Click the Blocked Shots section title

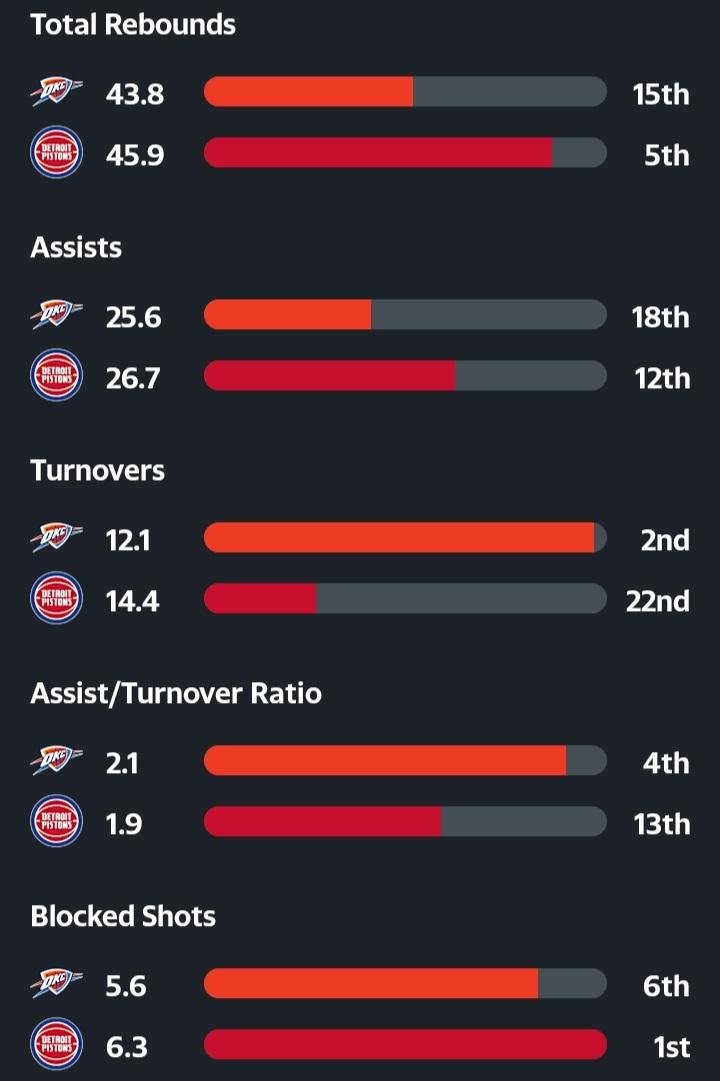point(123,916)
